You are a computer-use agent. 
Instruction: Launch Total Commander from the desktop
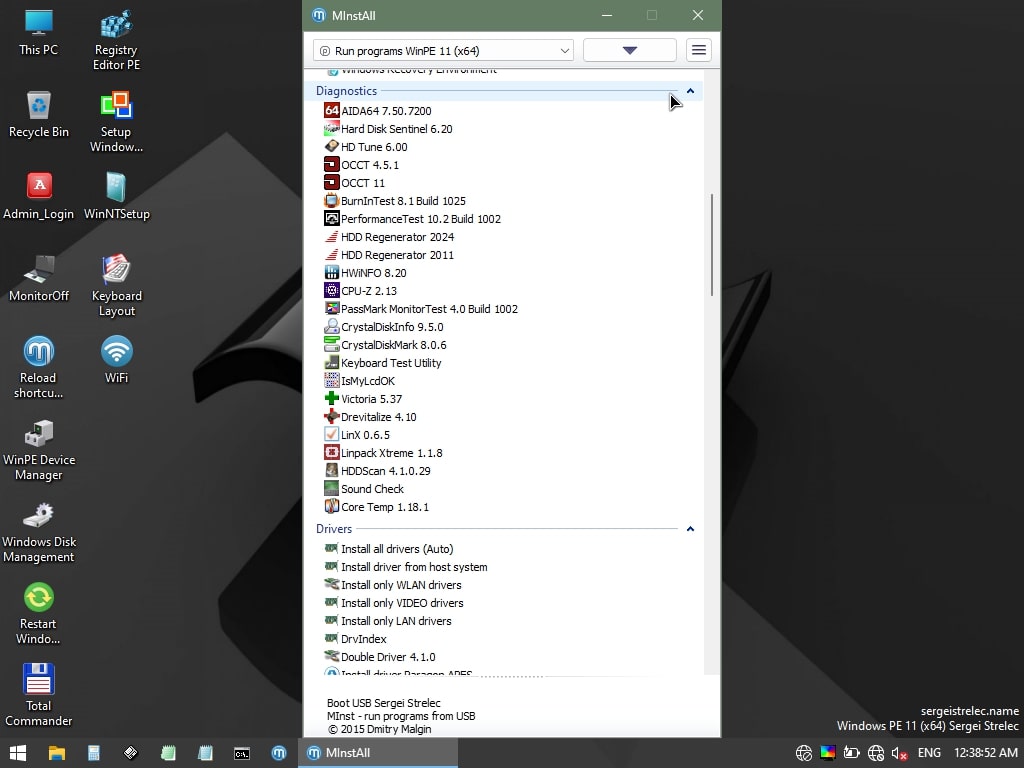point(39,696)
